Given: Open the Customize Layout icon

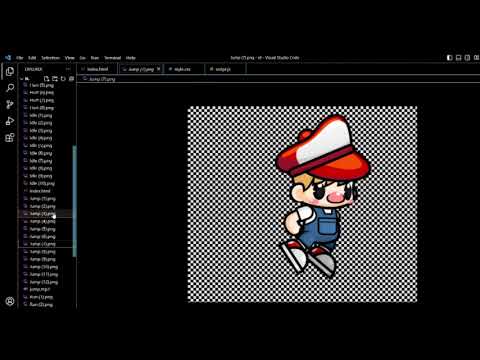Looking at the screenshot, I should 476,58.
